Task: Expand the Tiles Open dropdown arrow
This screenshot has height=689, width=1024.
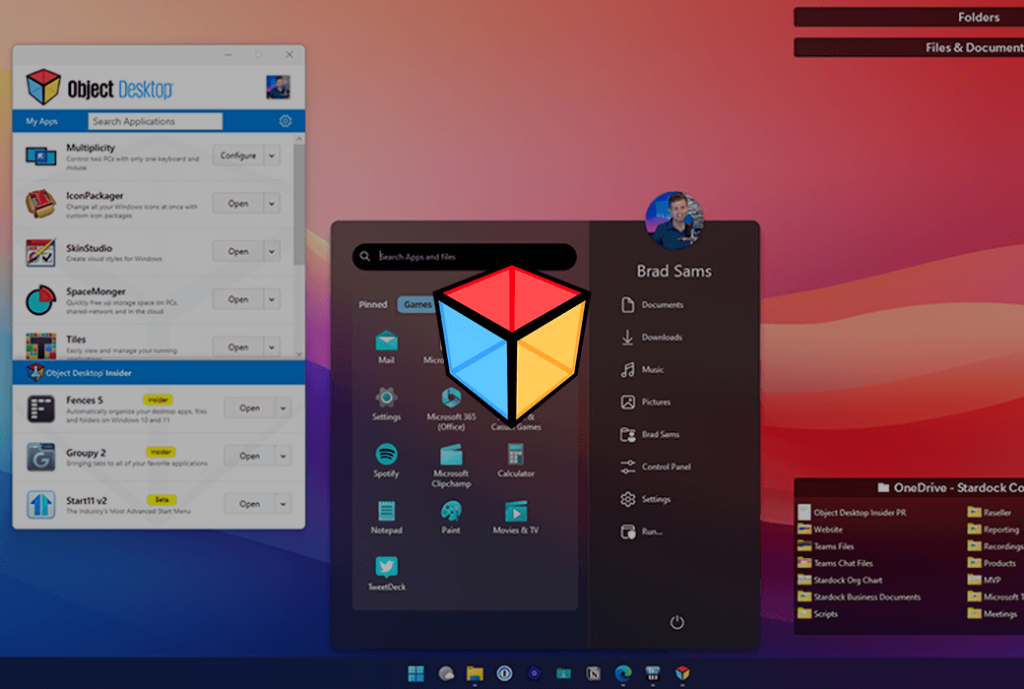Action: coord(272,347)
